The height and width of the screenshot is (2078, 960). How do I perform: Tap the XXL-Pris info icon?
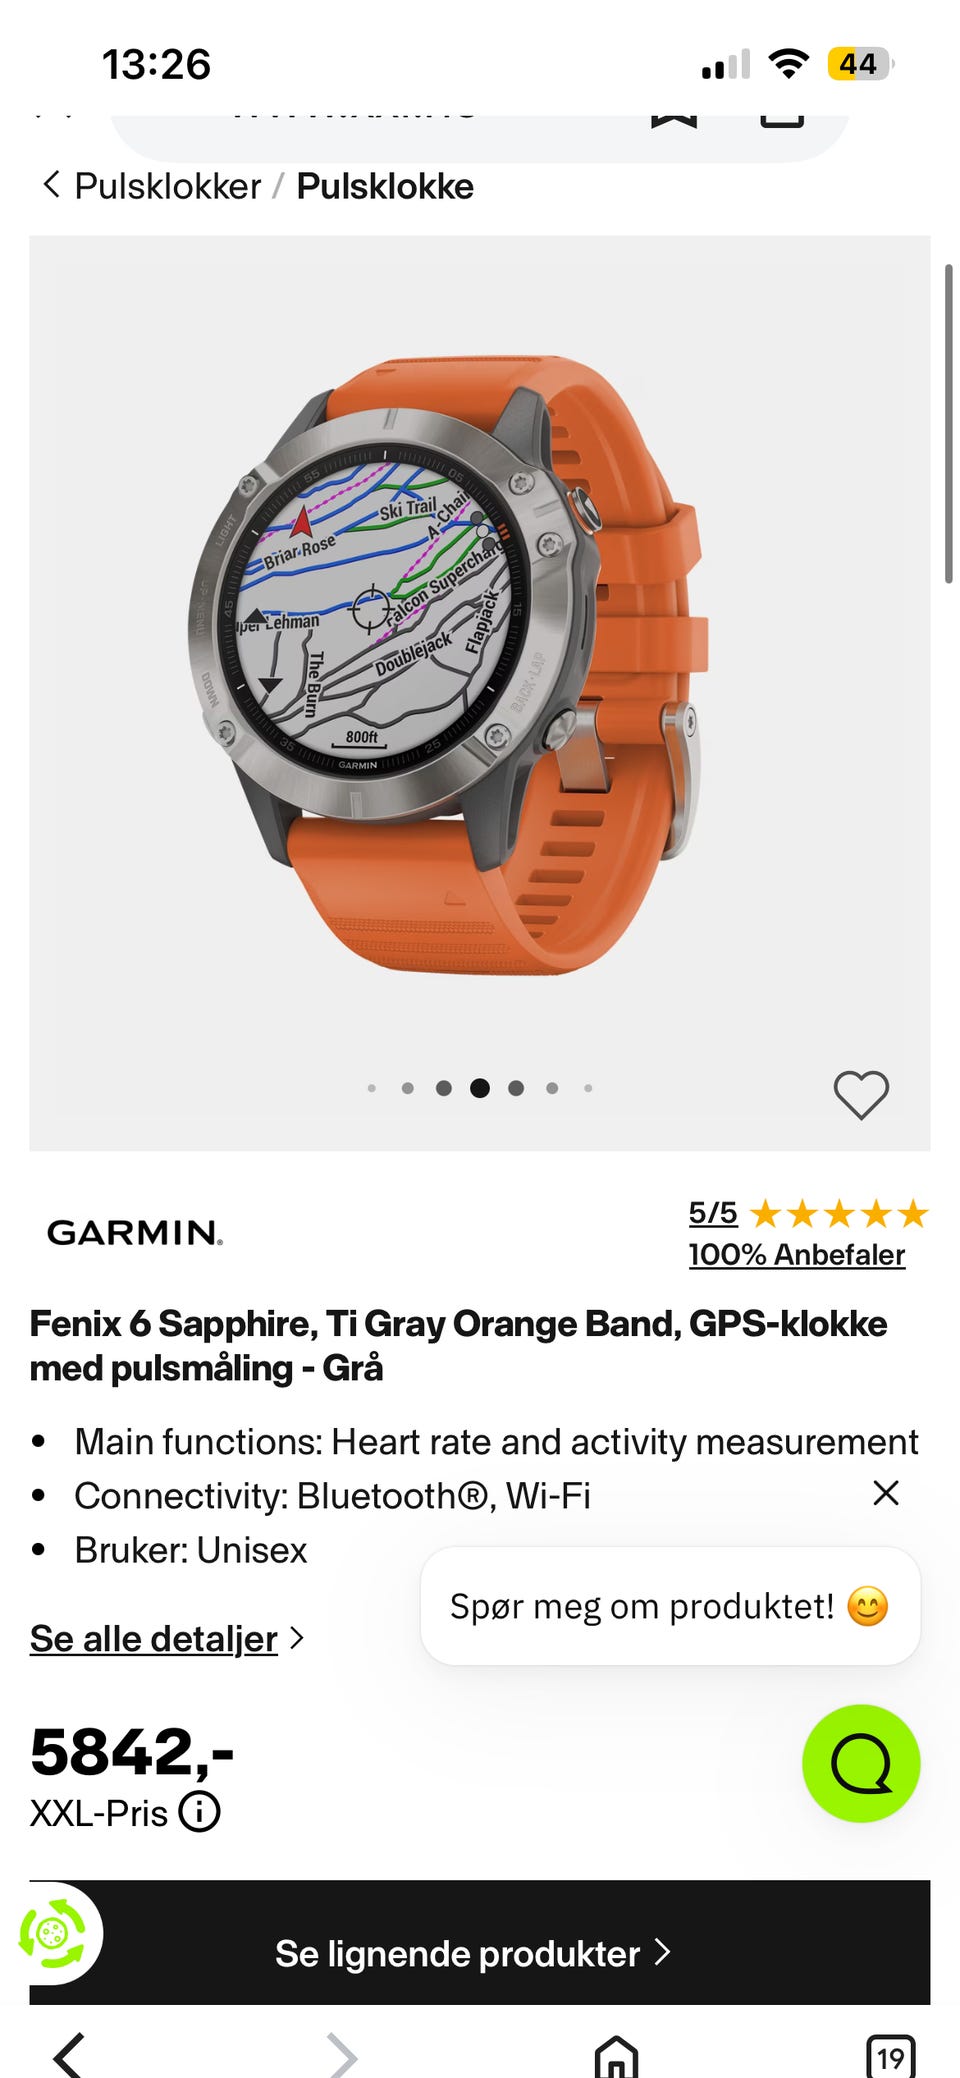click(x=199, y=1812)
